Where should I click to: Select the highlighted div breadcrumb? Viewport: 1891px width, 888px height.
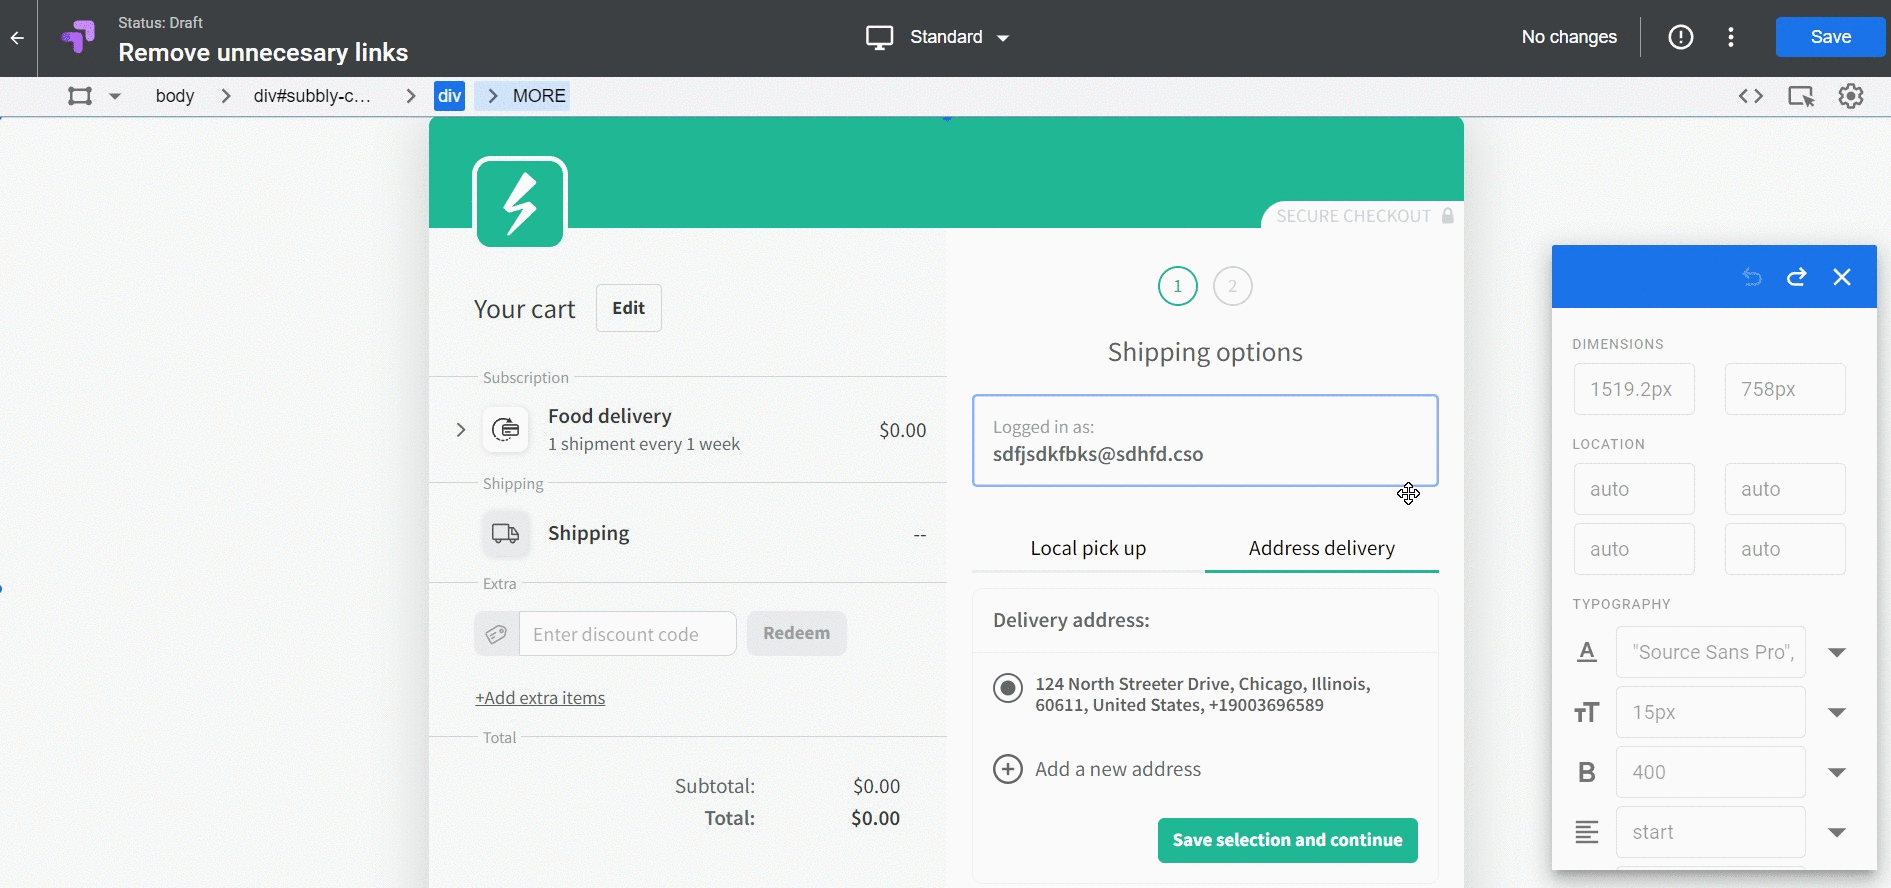tap(449, 96)
